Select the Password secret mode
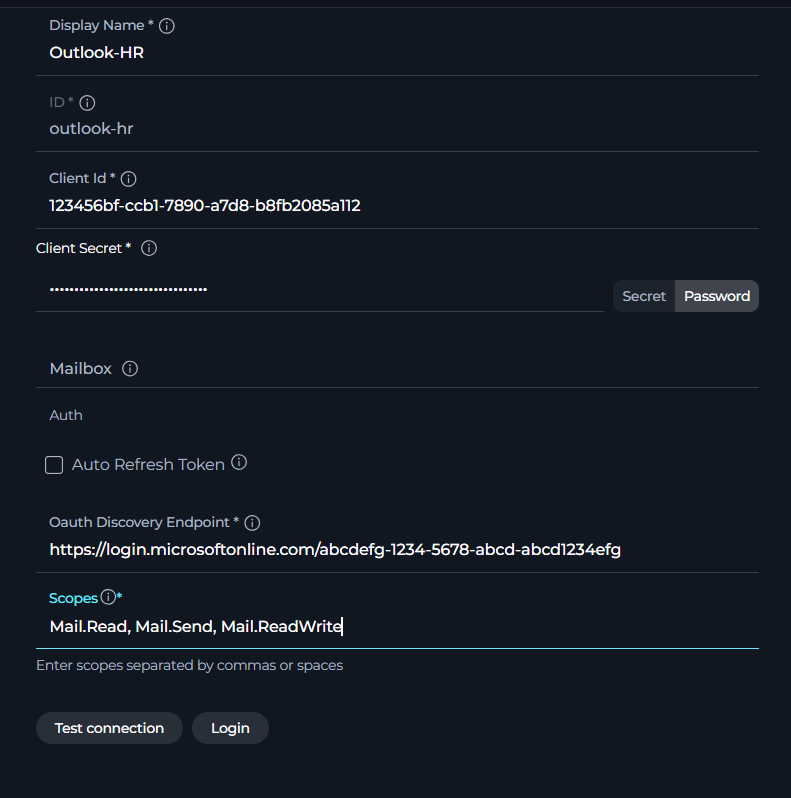The height and width of the screenshot is (798, 791). [717, 296]
